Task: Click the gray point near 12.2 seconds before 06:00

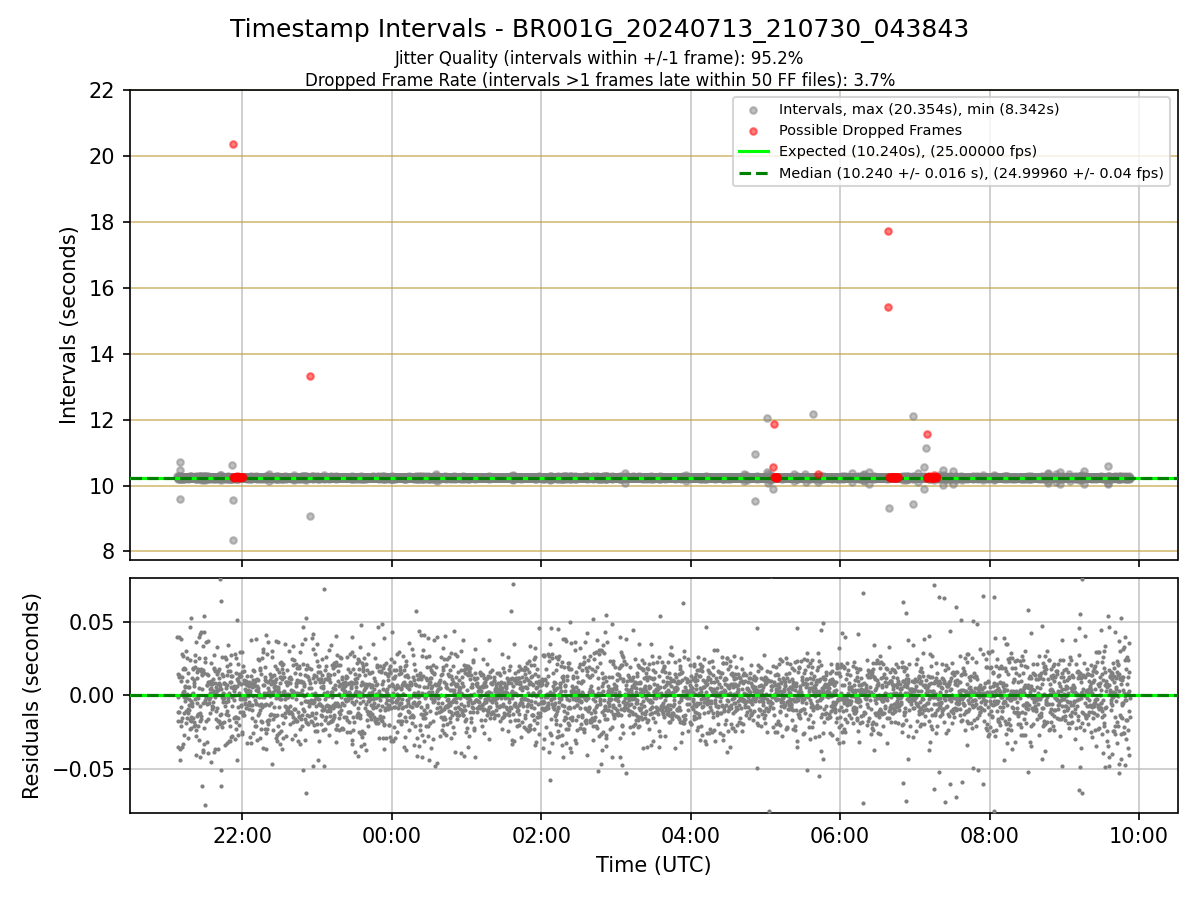Action: (813, 414)
